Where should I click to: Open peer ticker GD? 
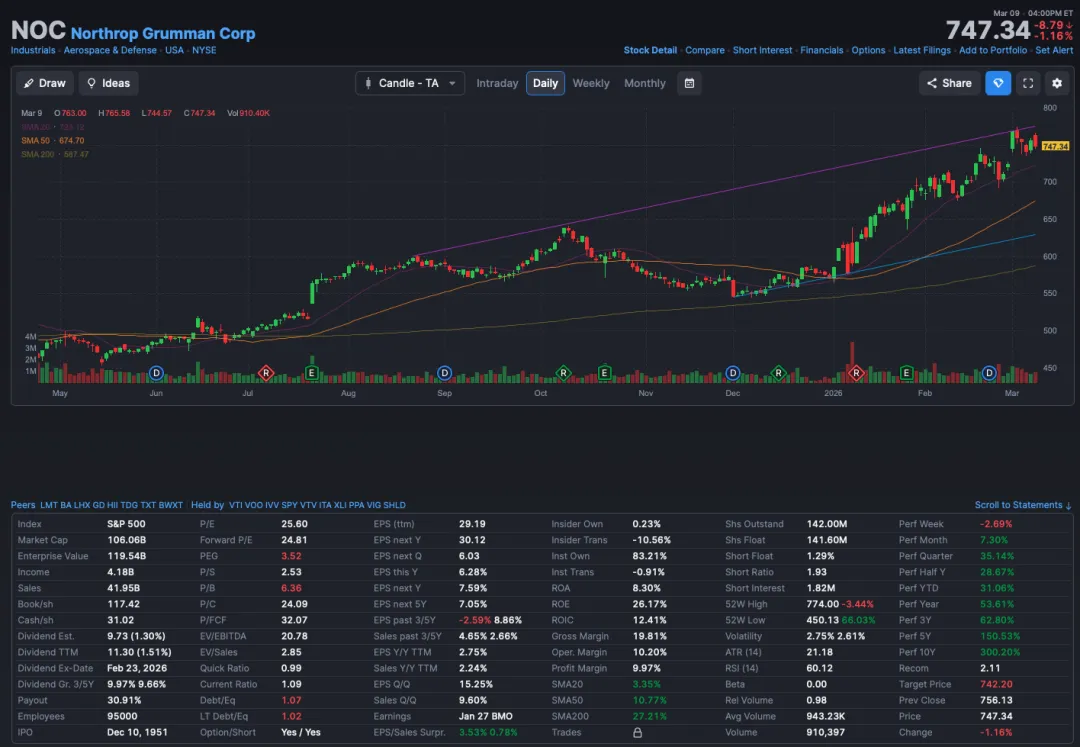pos(98,505)
